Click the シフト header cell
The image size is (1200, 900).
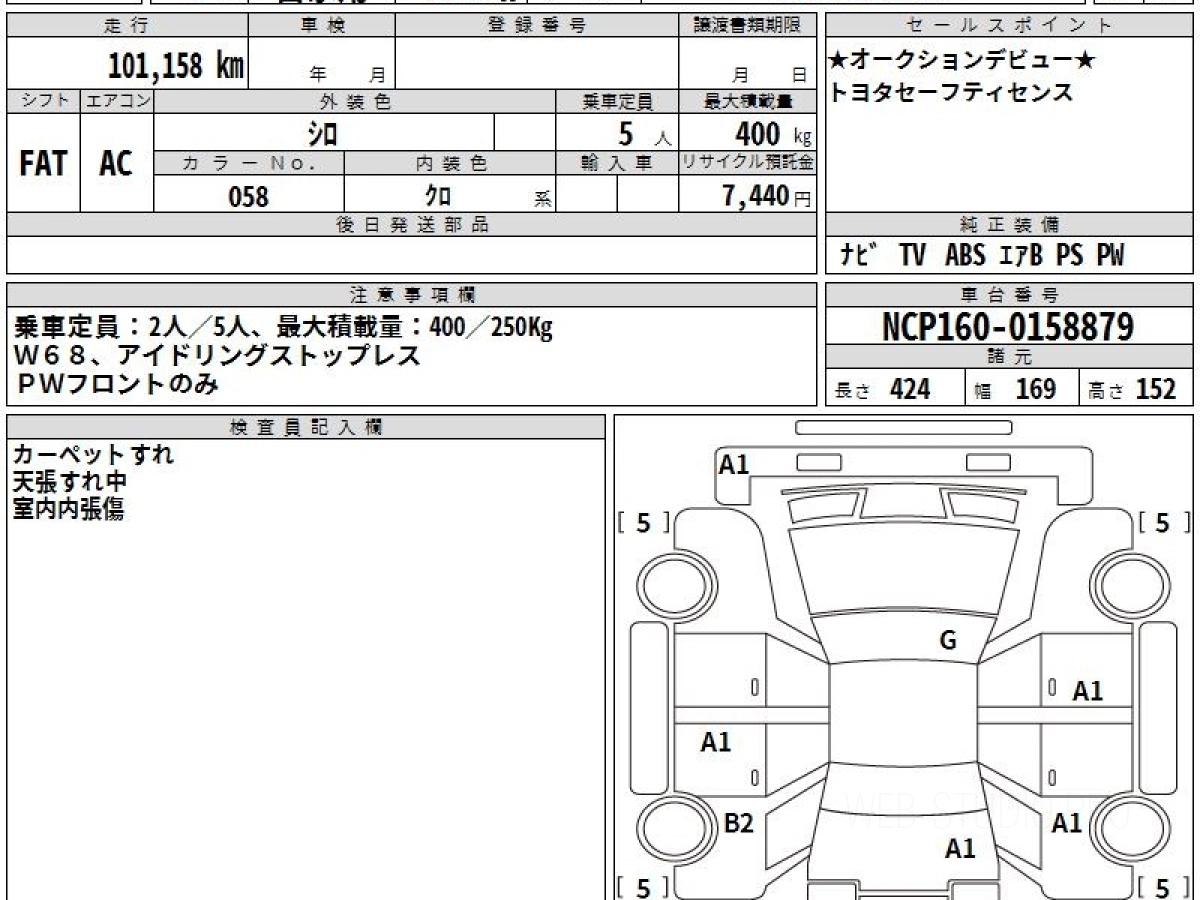(43, 101)
